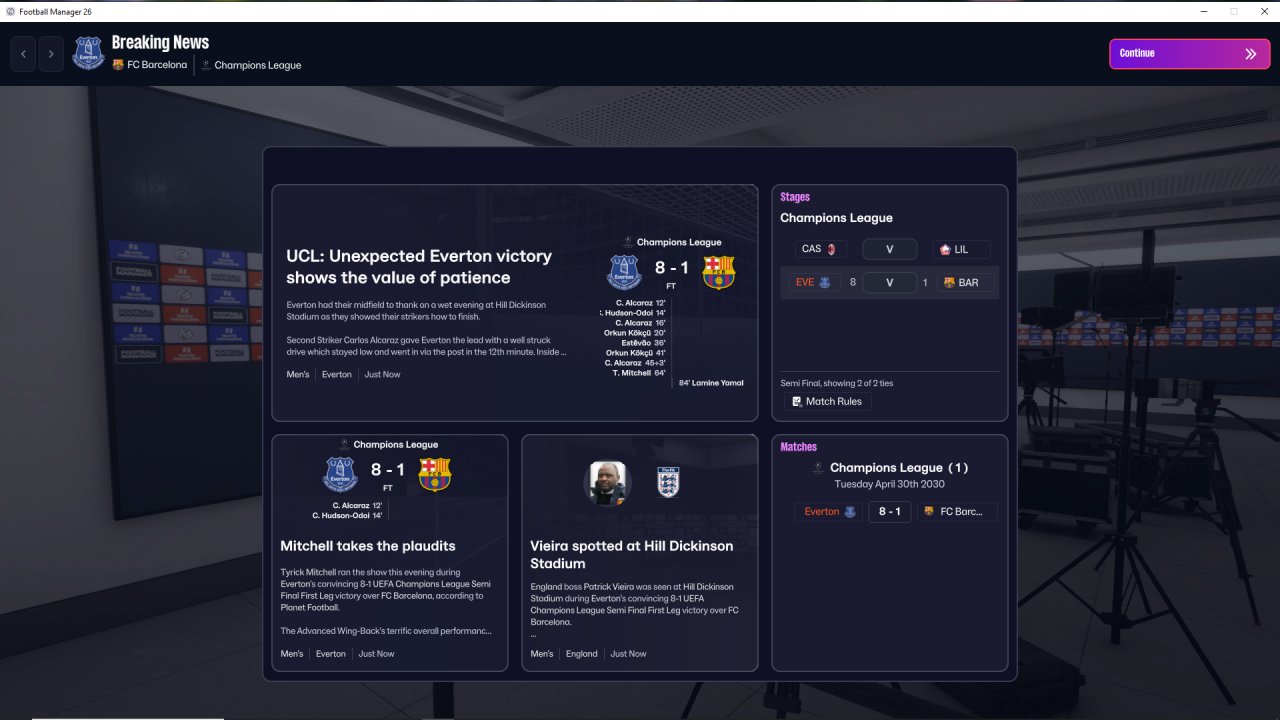This screenshot has width=1280, height=720.
Task: Click the Barcelona crest in Mitchell card
Action: [x=434, y=474]
